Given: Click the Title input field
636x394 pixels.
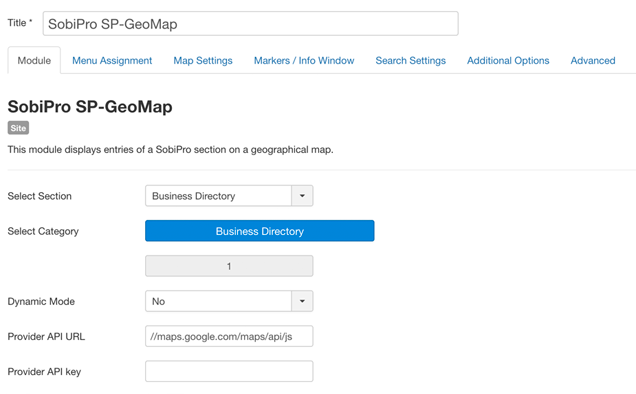Looking at the screenshot, I should [x=250, y=24].
